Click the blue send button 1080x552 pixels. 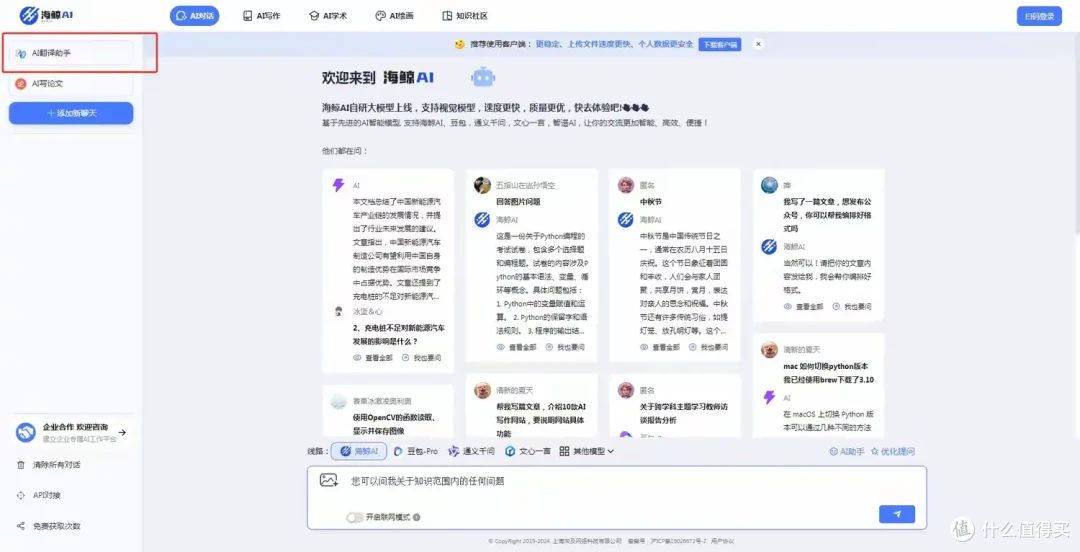point(897,514)
